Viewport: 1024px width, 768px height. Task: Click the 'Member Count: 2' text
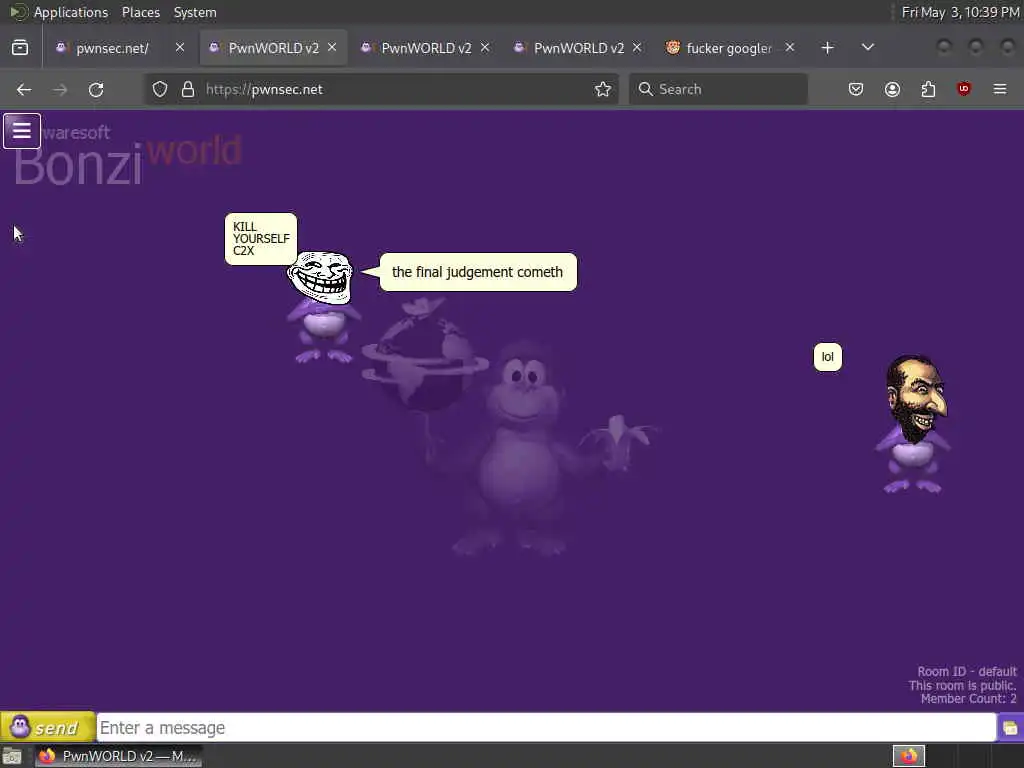[x=968, y=699]
